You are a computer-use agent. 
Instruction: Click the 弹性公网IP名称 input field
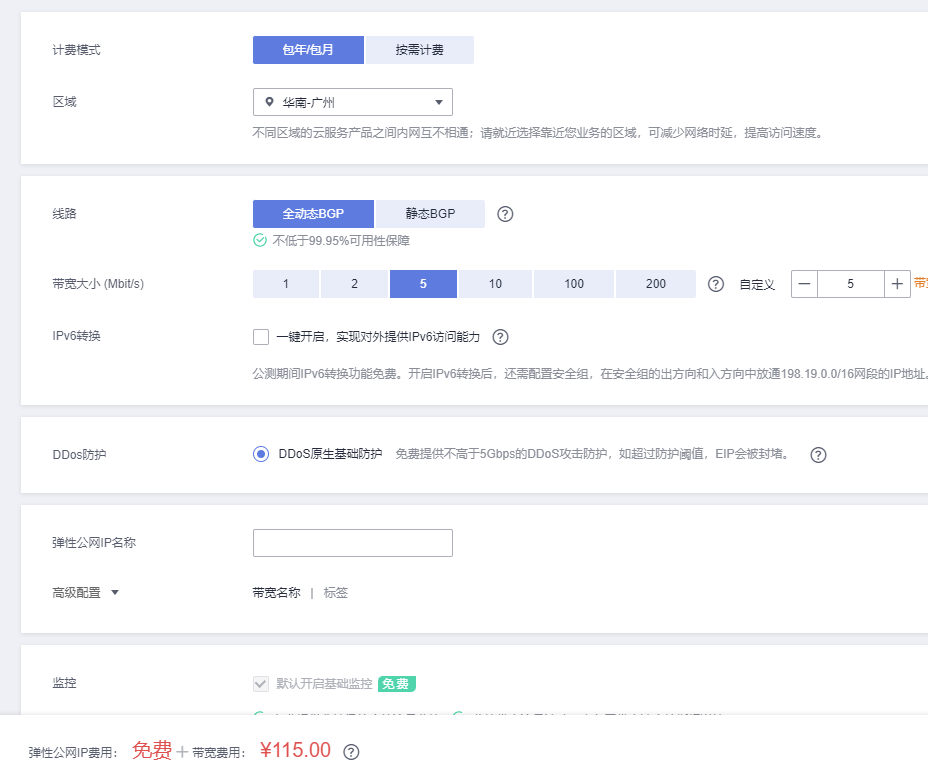click(x=352, y=543)
